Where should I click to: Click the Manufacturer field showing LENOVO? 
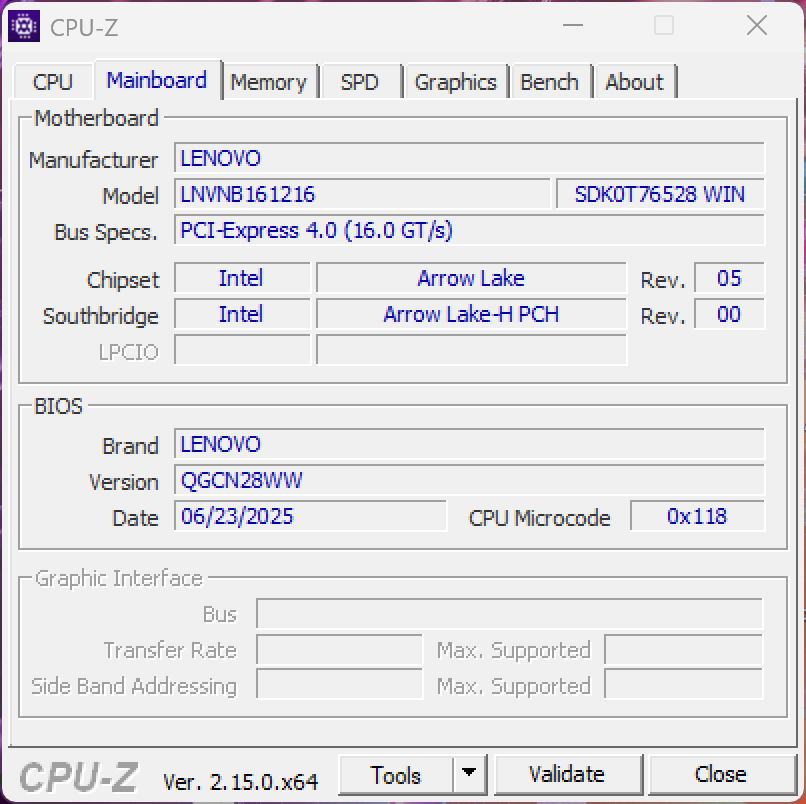click(x=469, y=158)
